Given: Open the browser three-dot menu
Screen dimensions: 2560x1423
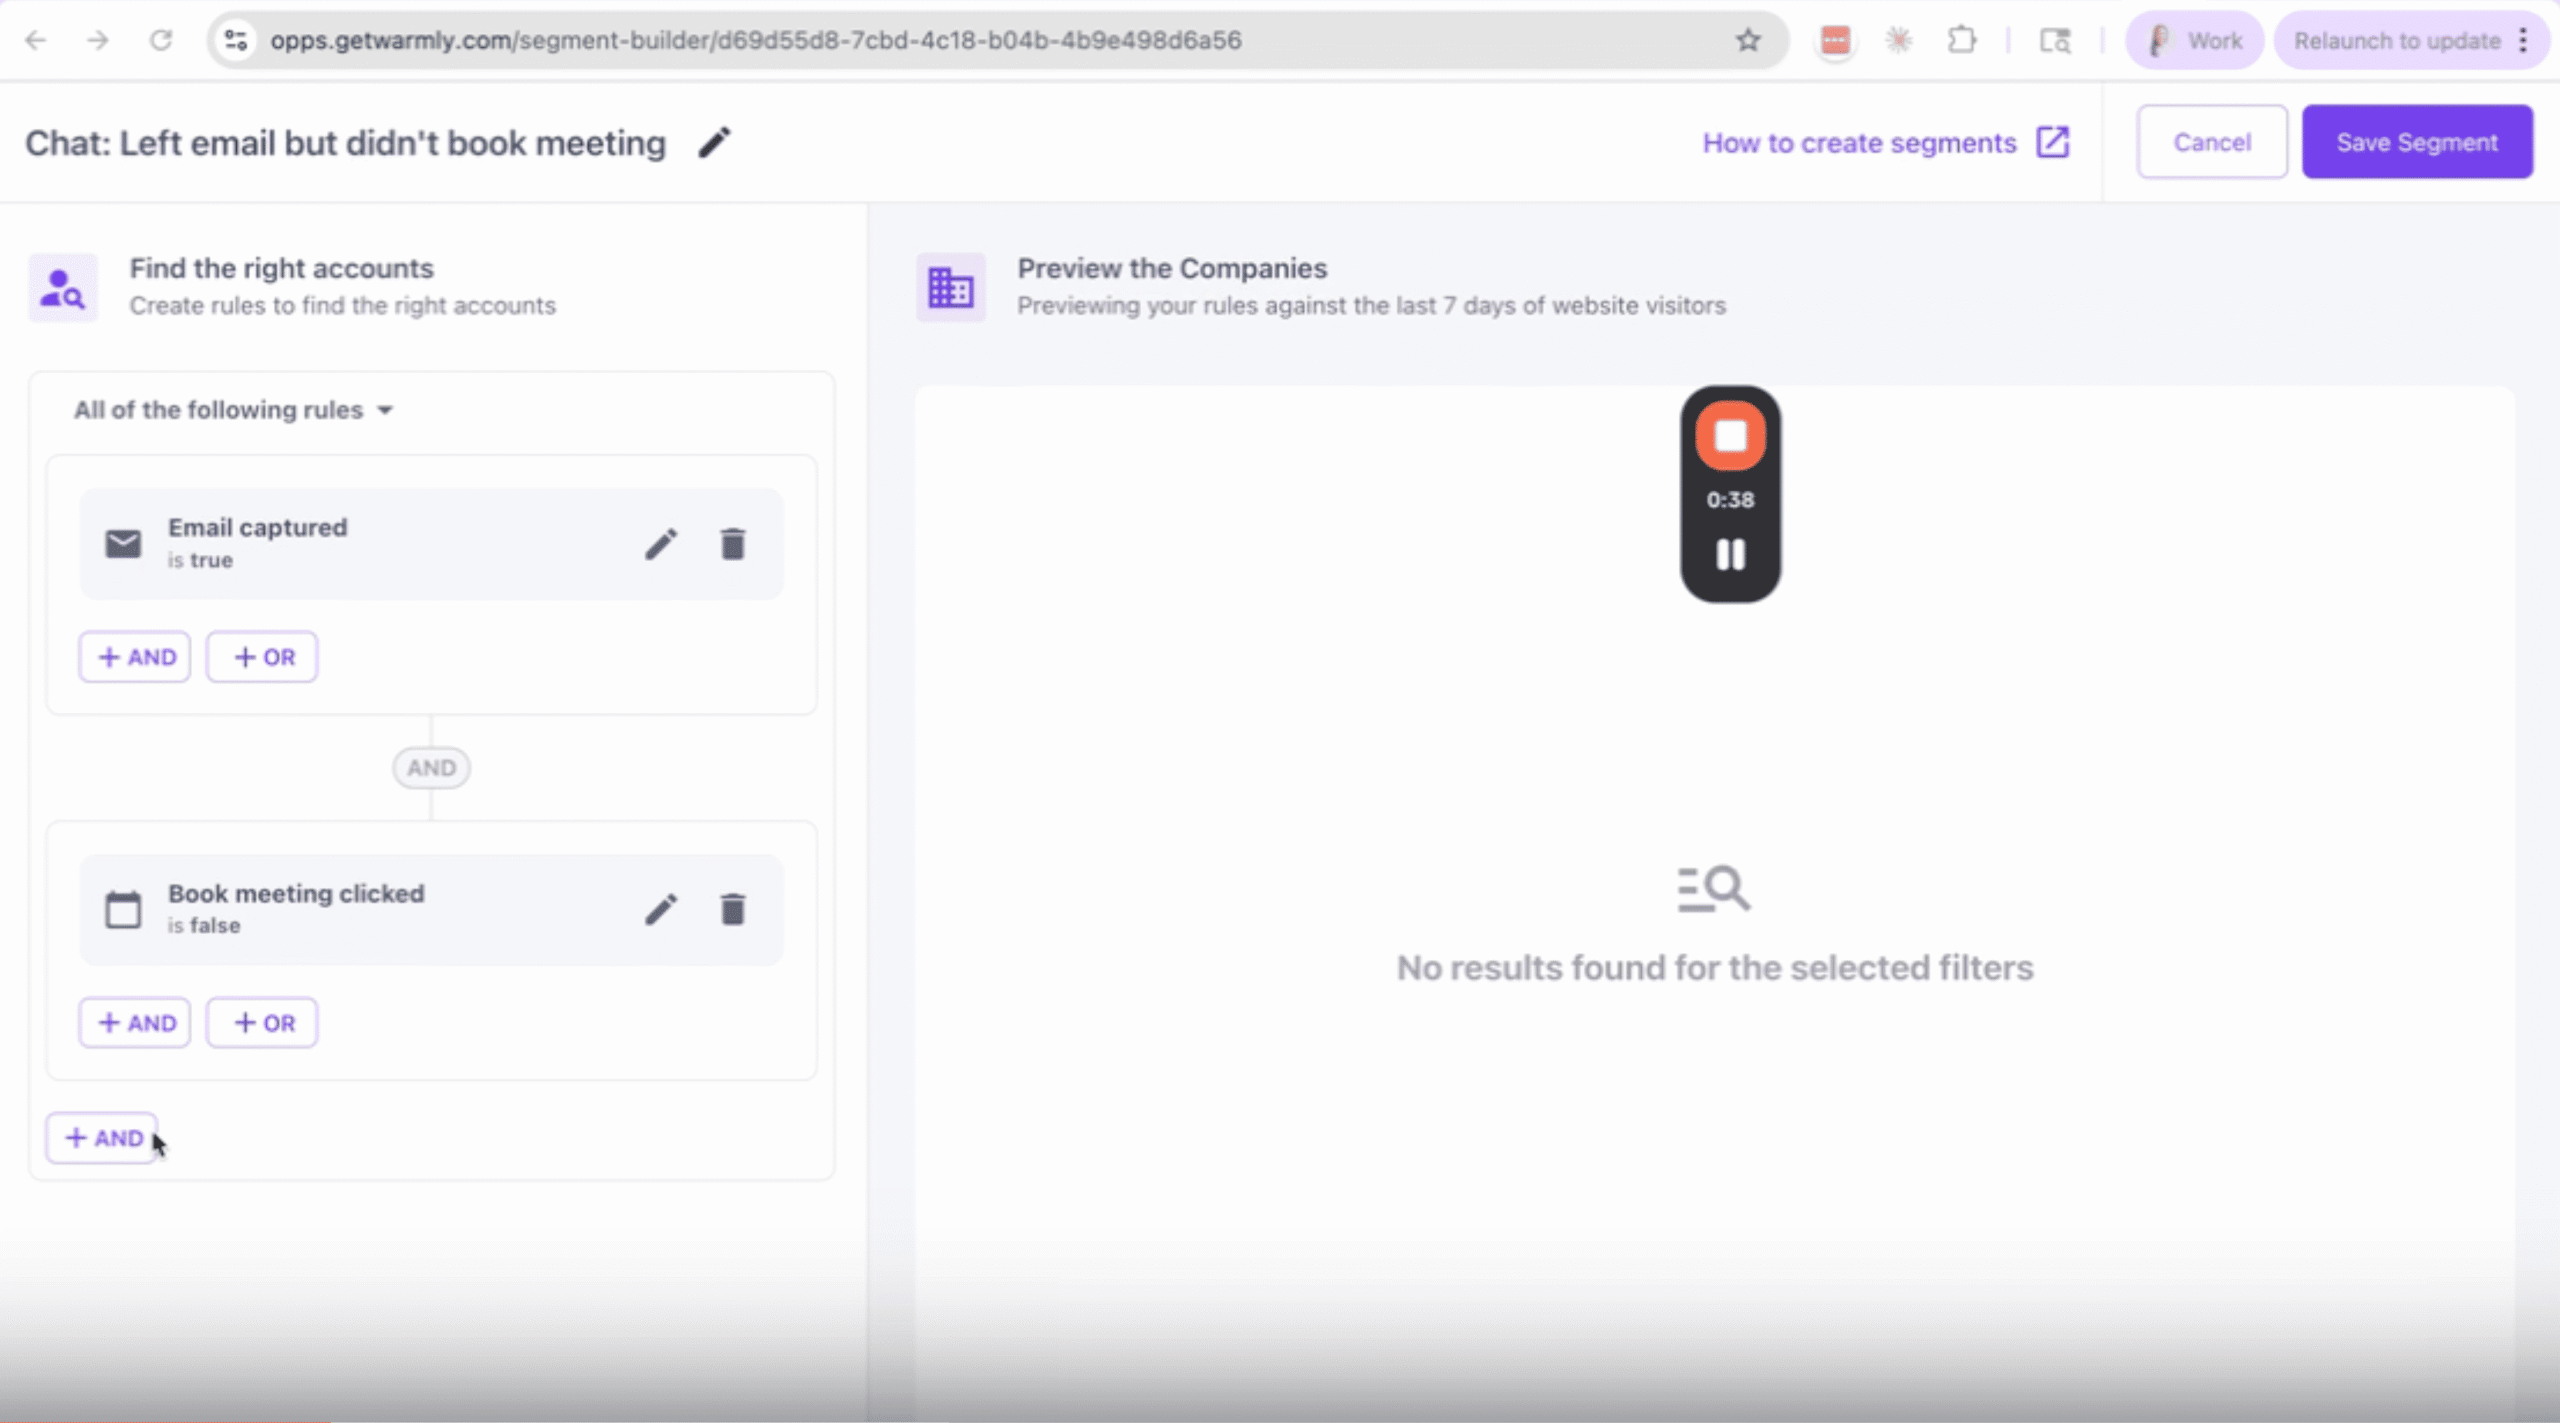Looking at the screenshot, I should pos(2523,41).
